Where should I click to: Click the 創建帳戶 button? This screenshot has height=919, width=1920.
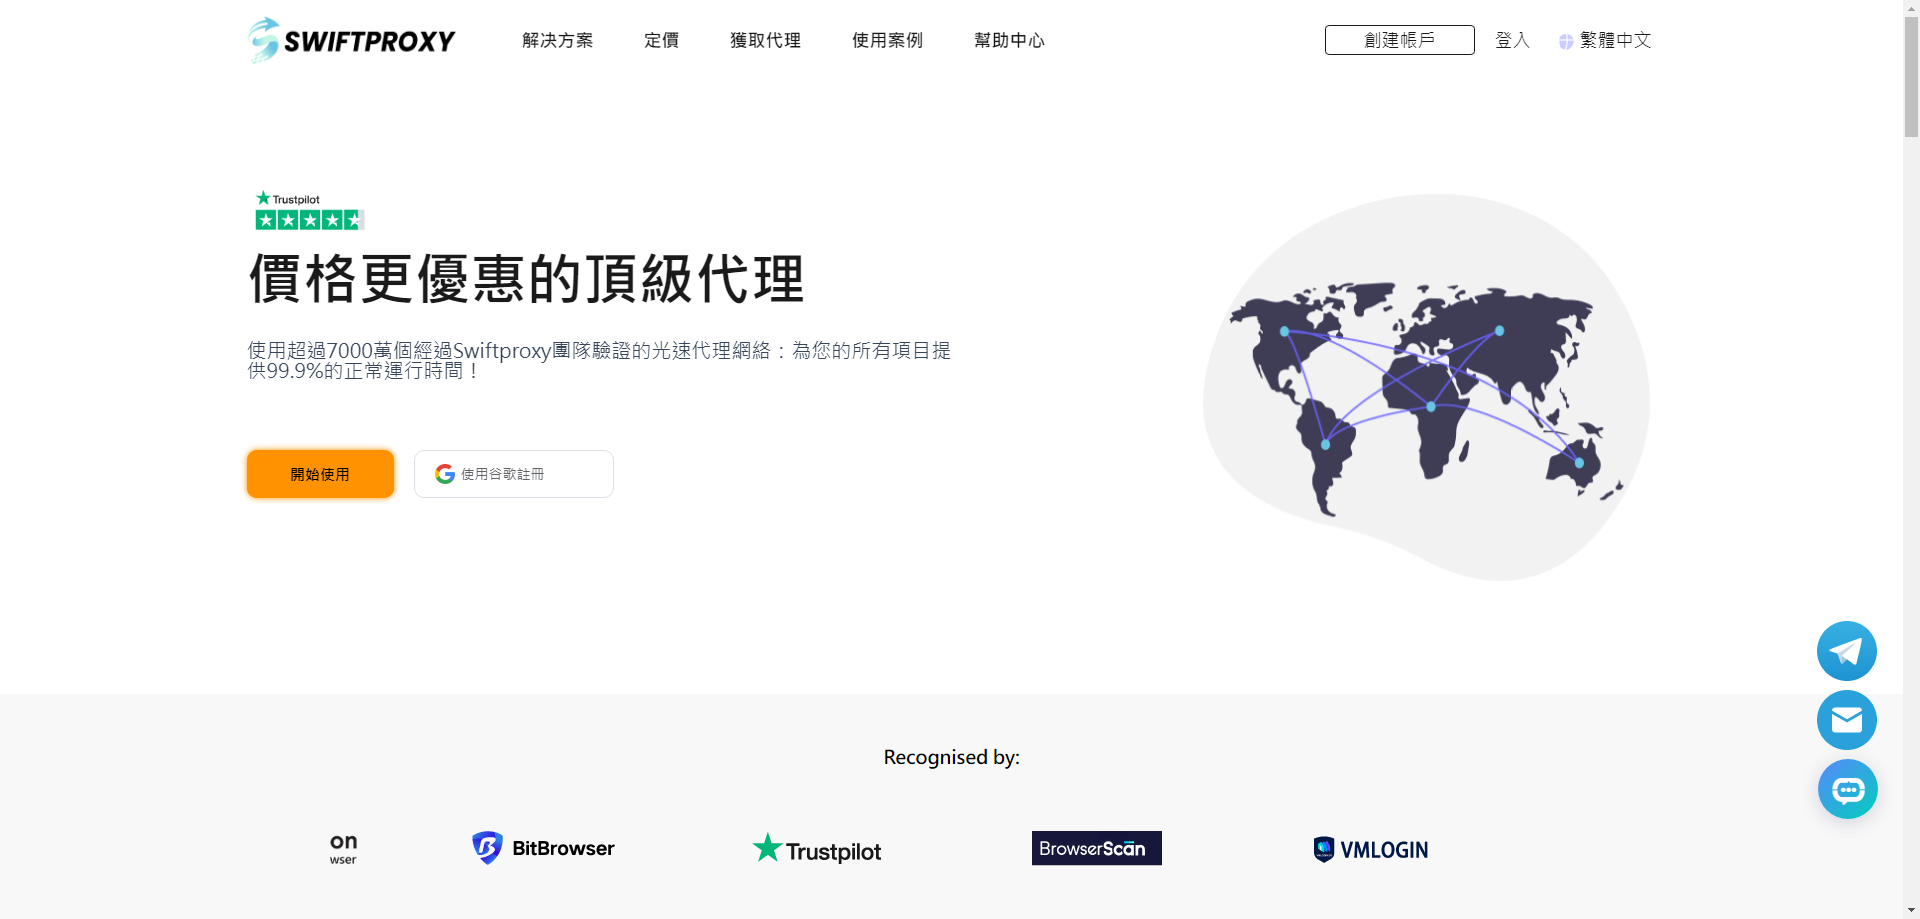[1398, 40]
